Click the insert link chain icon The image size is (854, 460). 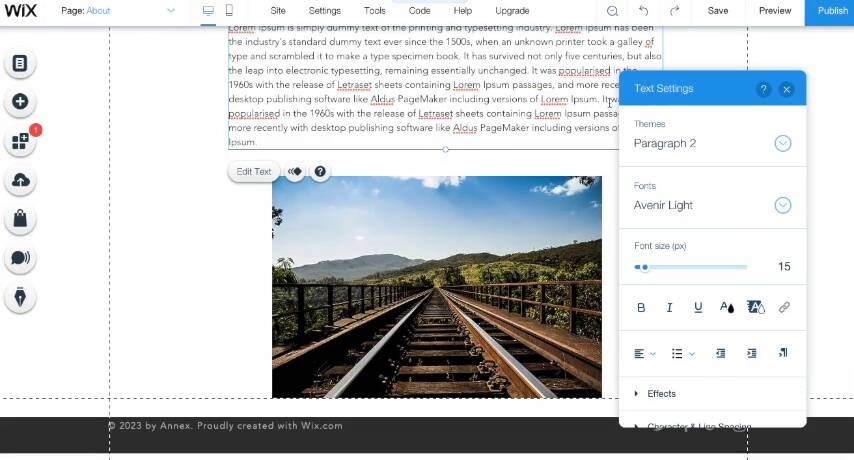(x=784, y=307)
